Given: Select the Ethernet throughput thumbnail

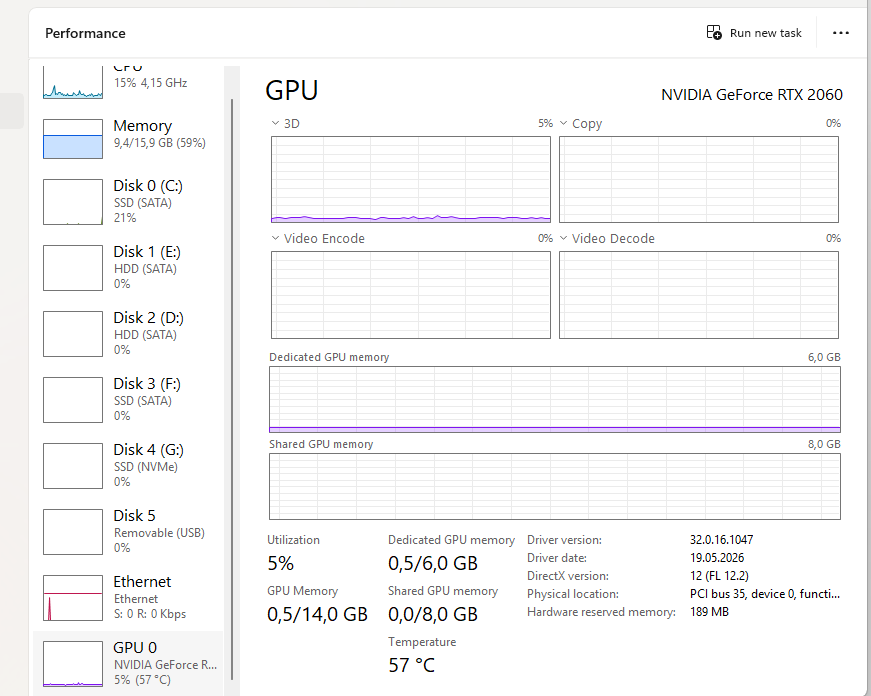Looking at the screenshot, I should click(73, 598).
